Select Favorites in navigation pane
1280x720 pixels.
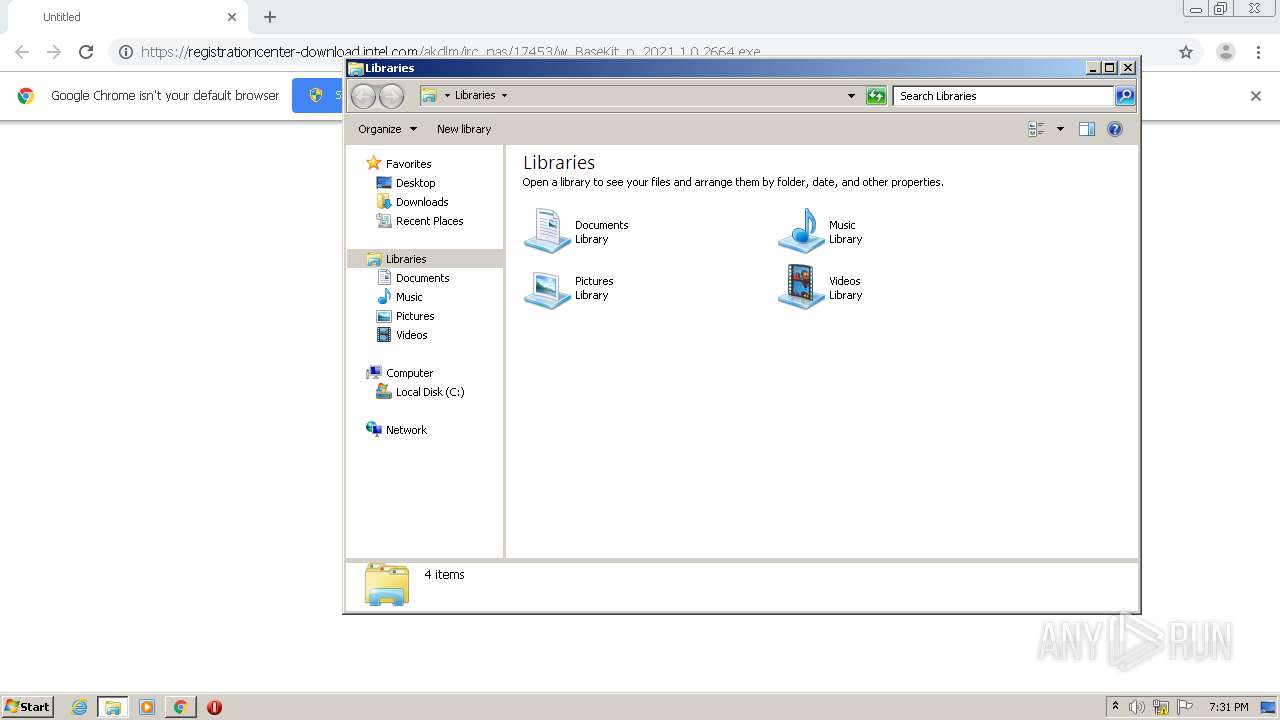pos(408,164)
